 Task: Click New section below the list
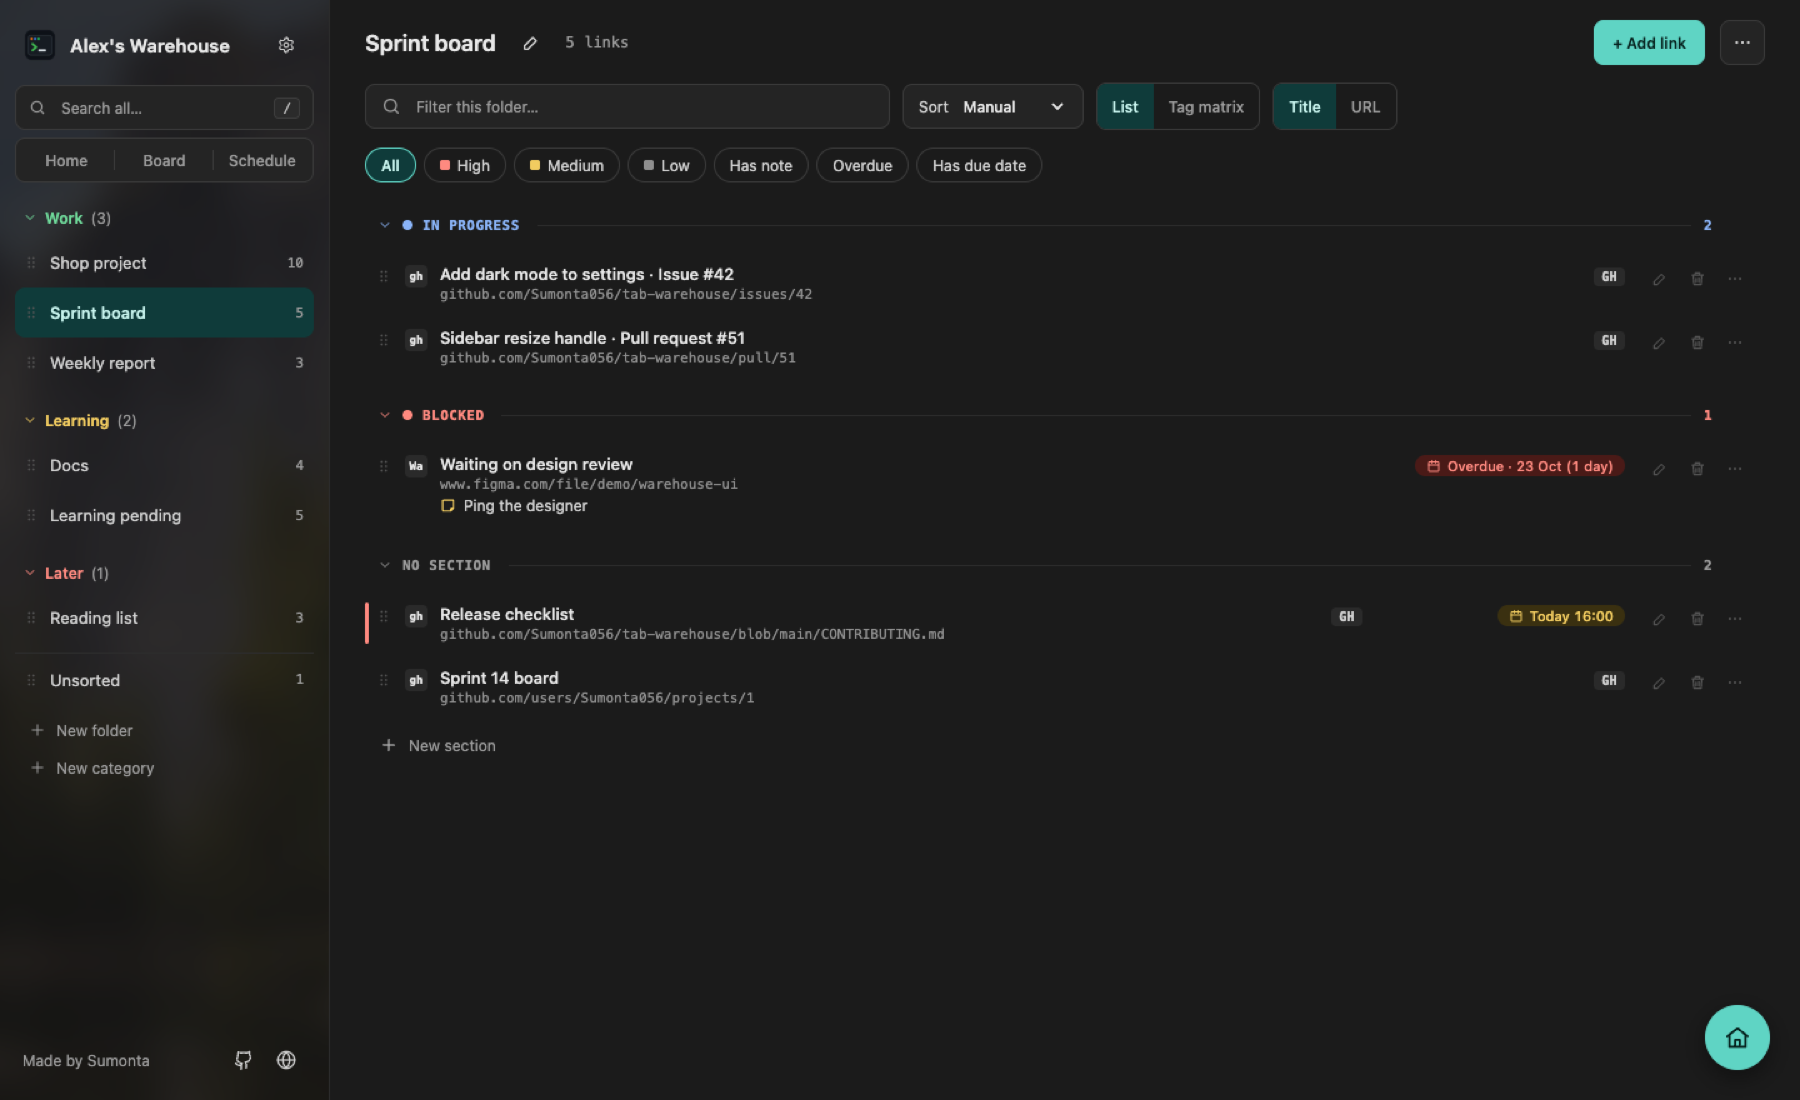(439, 746)
